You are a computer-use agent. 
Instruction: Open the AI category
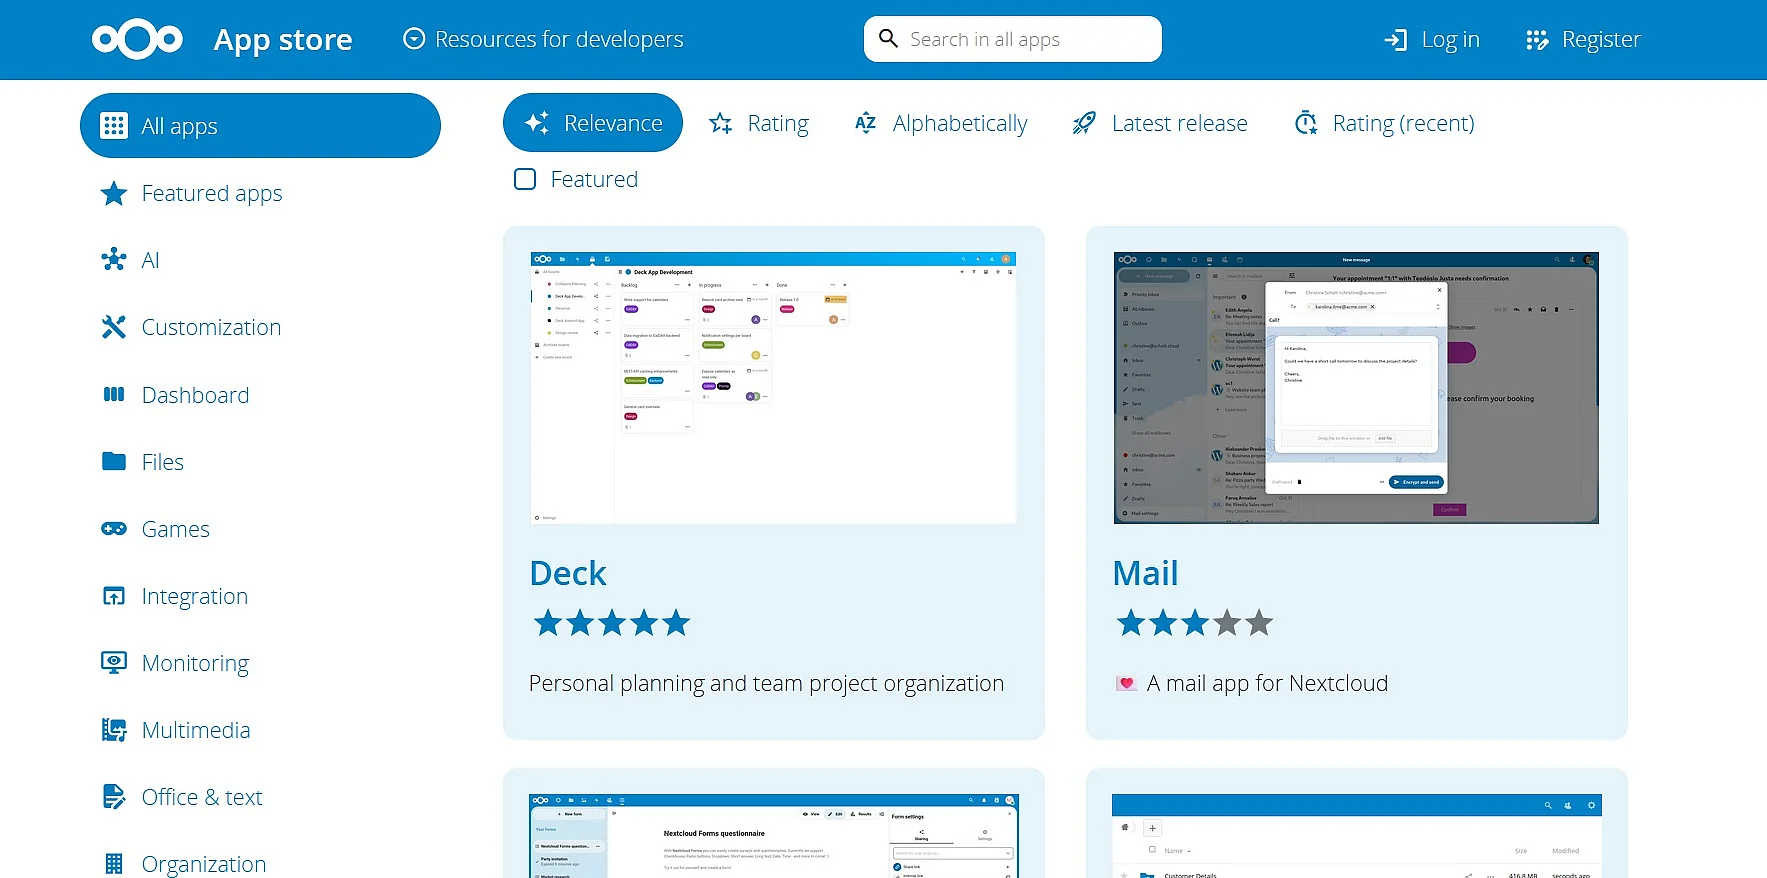pyautogui.click(x=150, y=260)
